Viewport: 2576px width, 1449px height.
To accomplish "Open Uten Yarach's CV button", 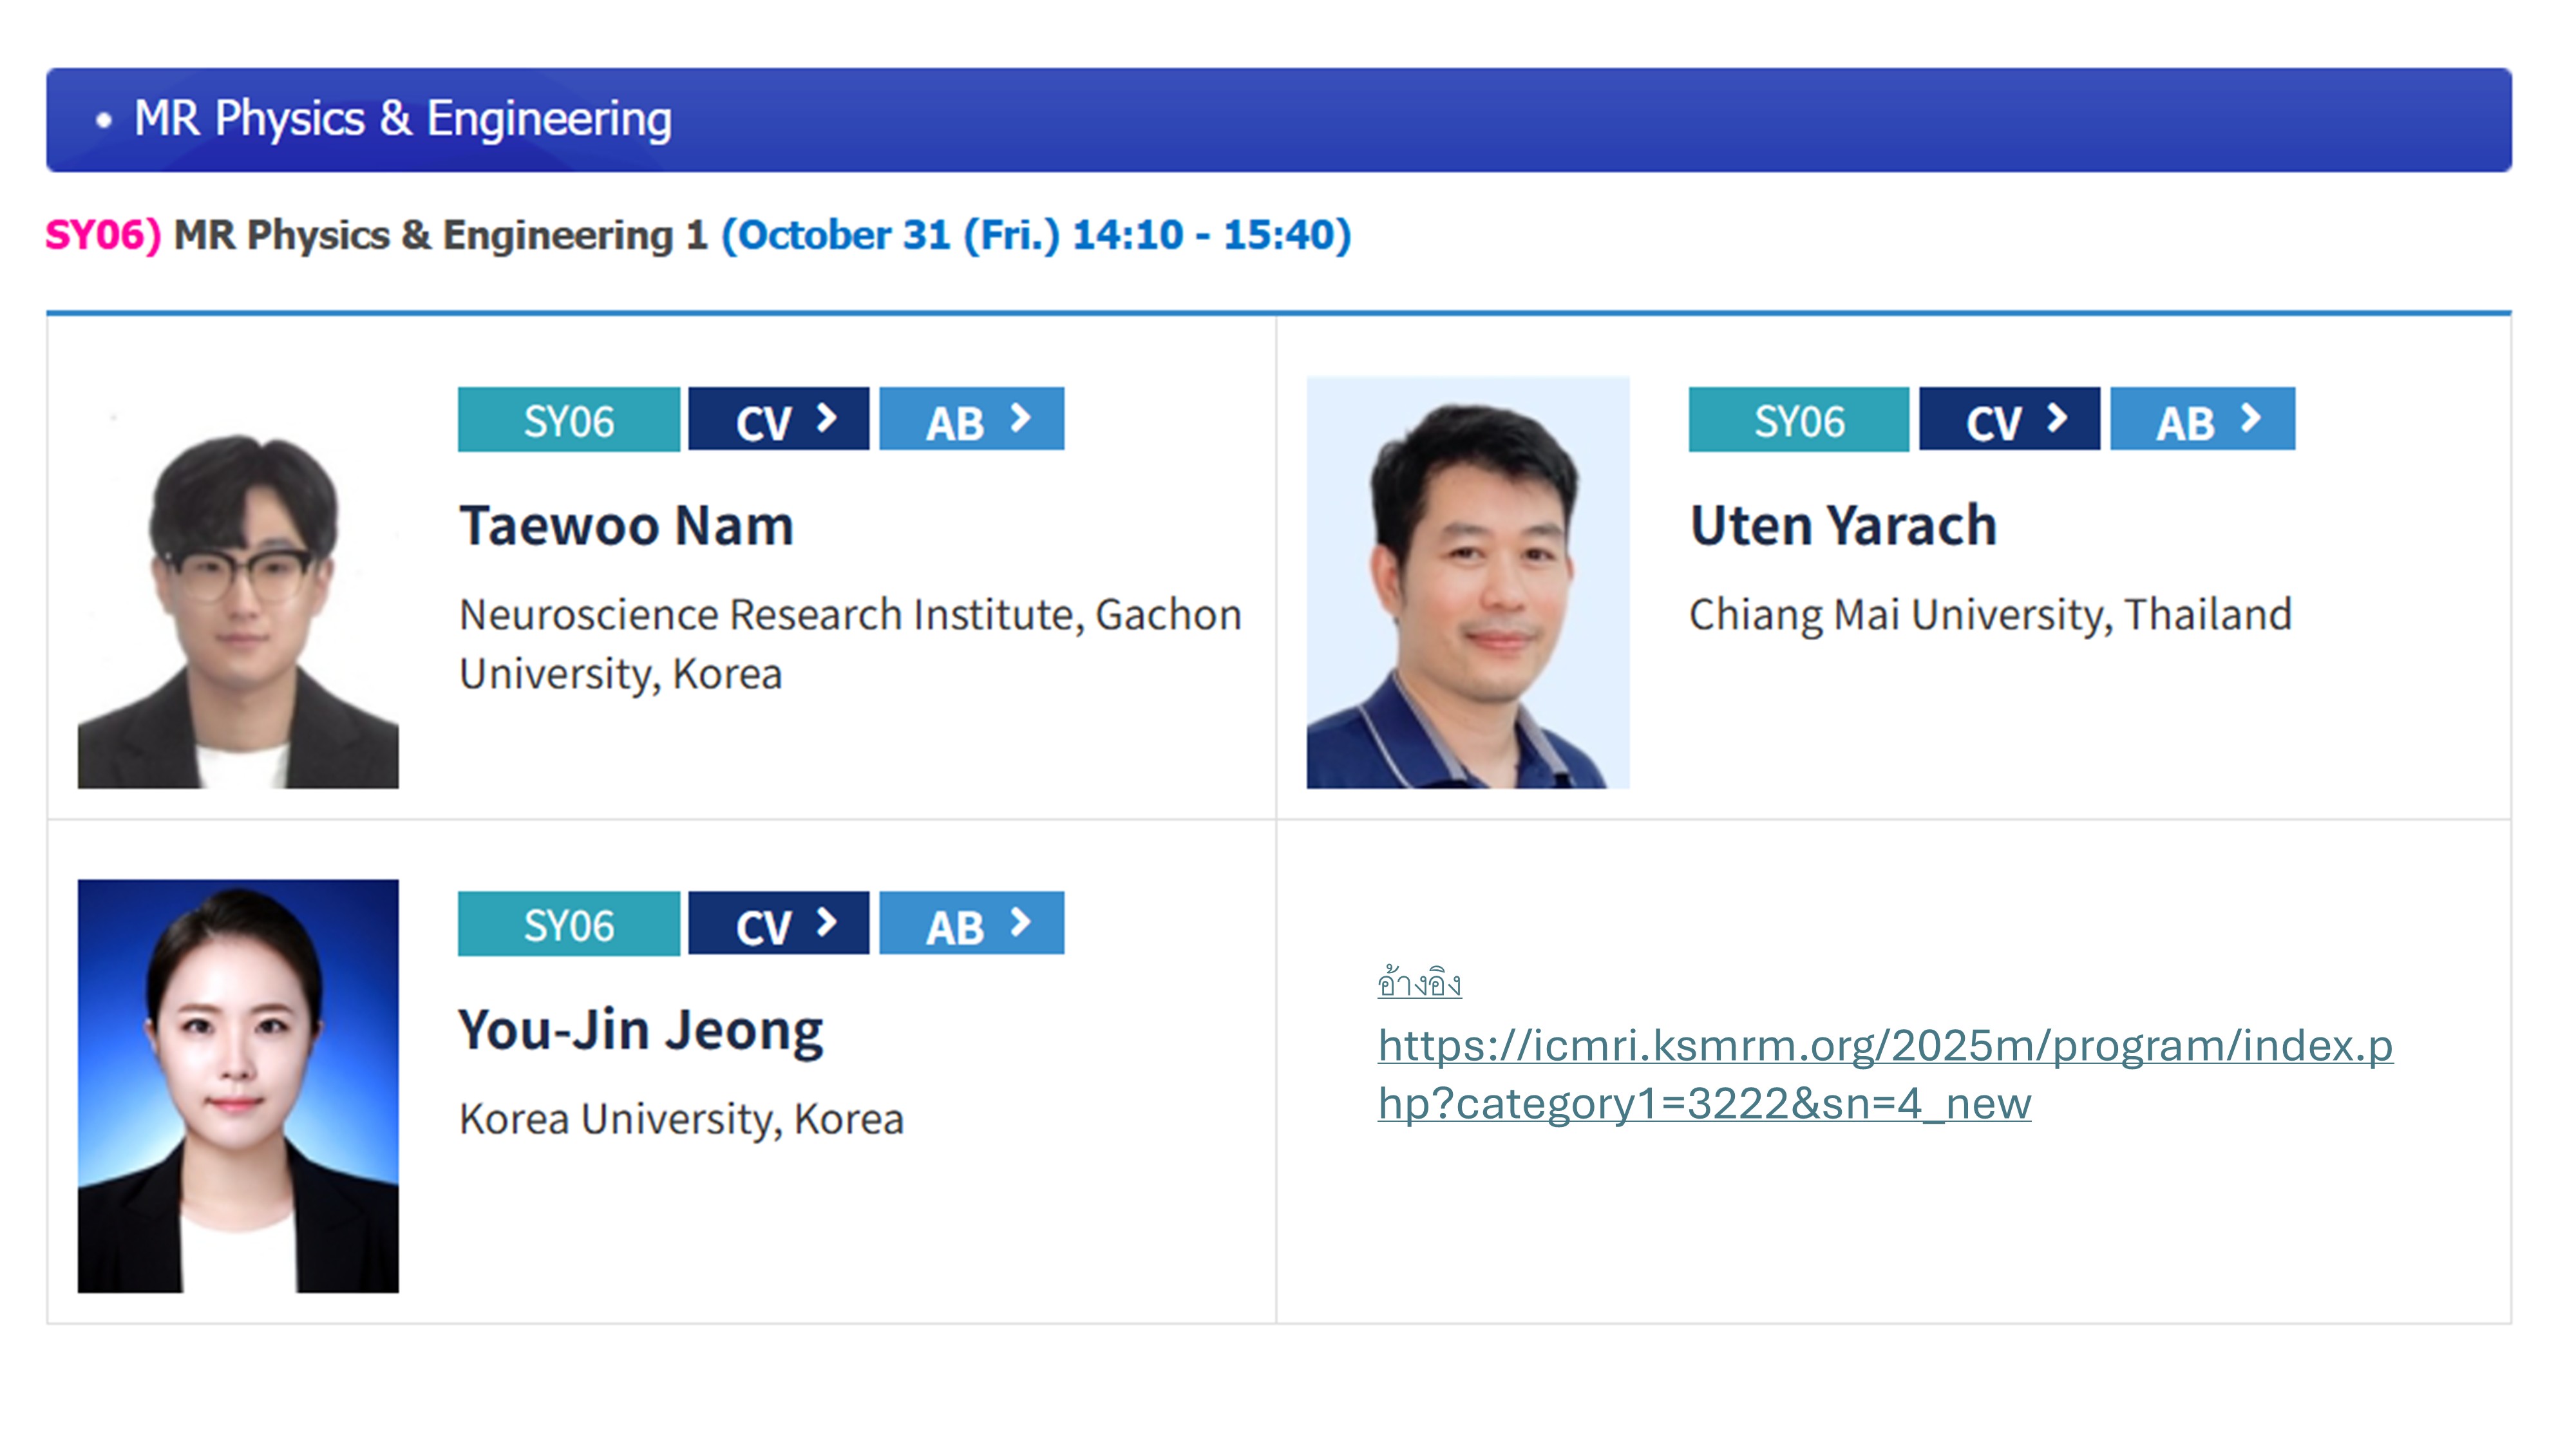I will 2009,420.
